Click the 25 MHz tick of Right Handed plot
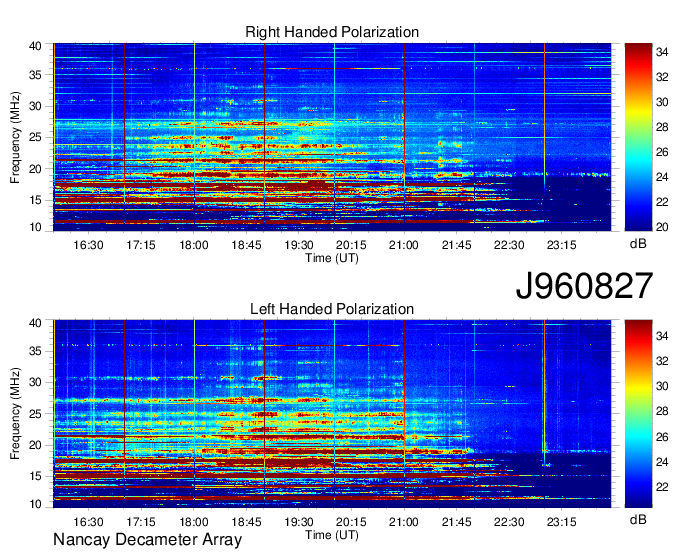680x552 pixels. click(x=35, y=137)
